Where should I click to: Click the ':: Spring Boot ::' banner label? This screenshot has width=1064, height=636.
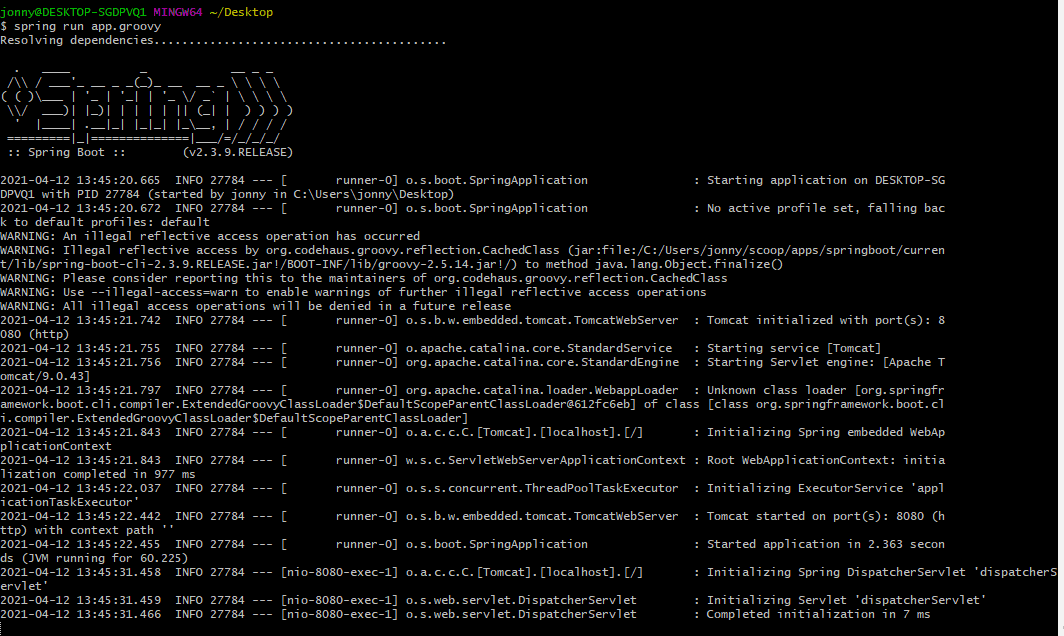[x=66, y=152]
